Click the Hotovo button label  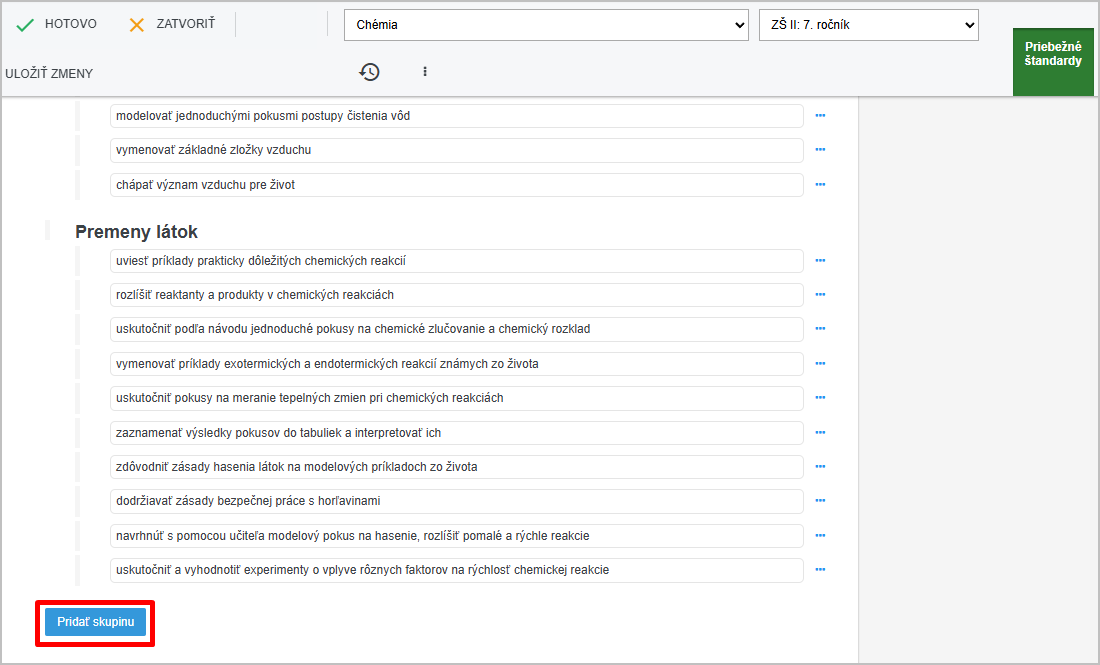[x=71, y=24]
